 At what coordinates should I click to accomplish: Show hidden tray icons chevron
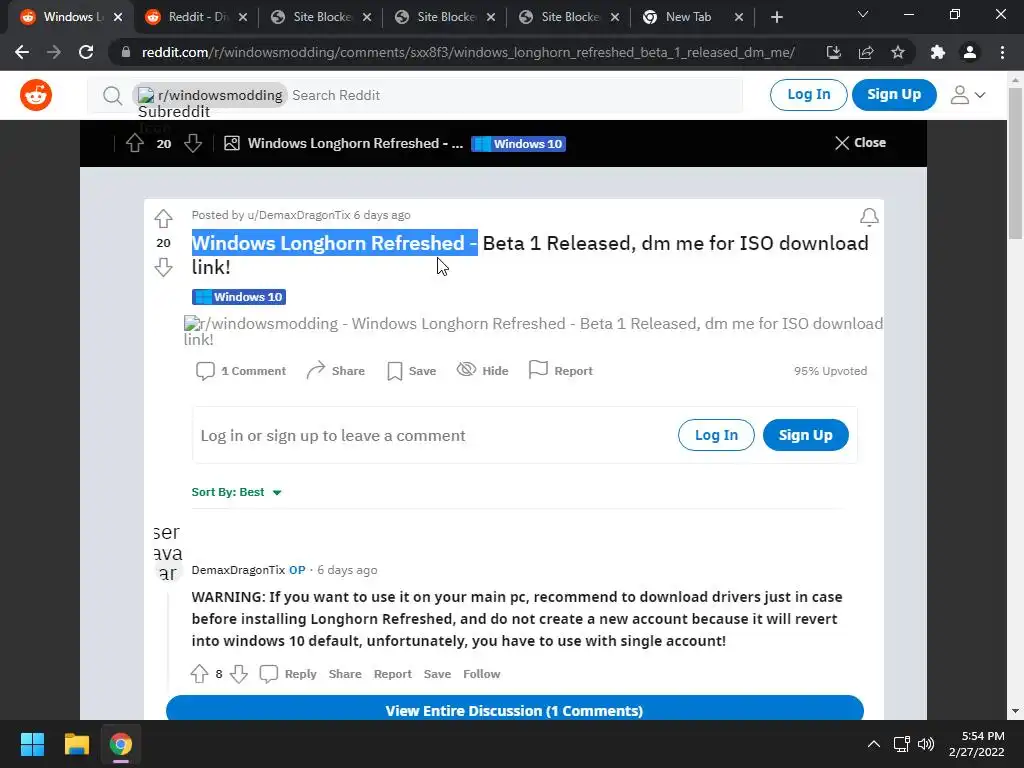(x=873, y=744)
